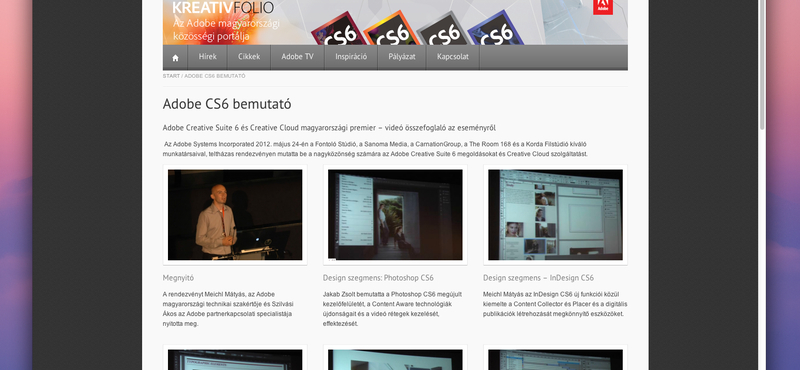
Task: Click the description mentioning Jakab Zsolt
Action: point(392,309)
